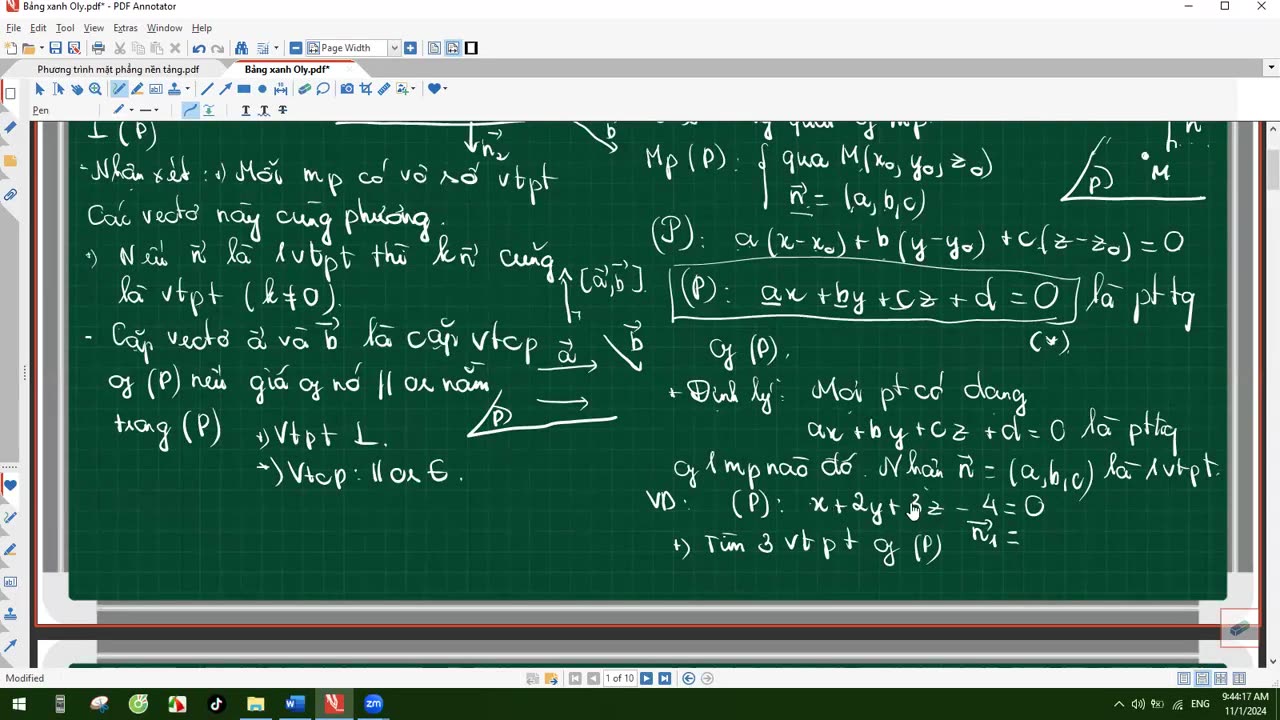Choose the Select Text cursor tool
Viewport: 1280px width, 720px height.
tap(58, 89)
